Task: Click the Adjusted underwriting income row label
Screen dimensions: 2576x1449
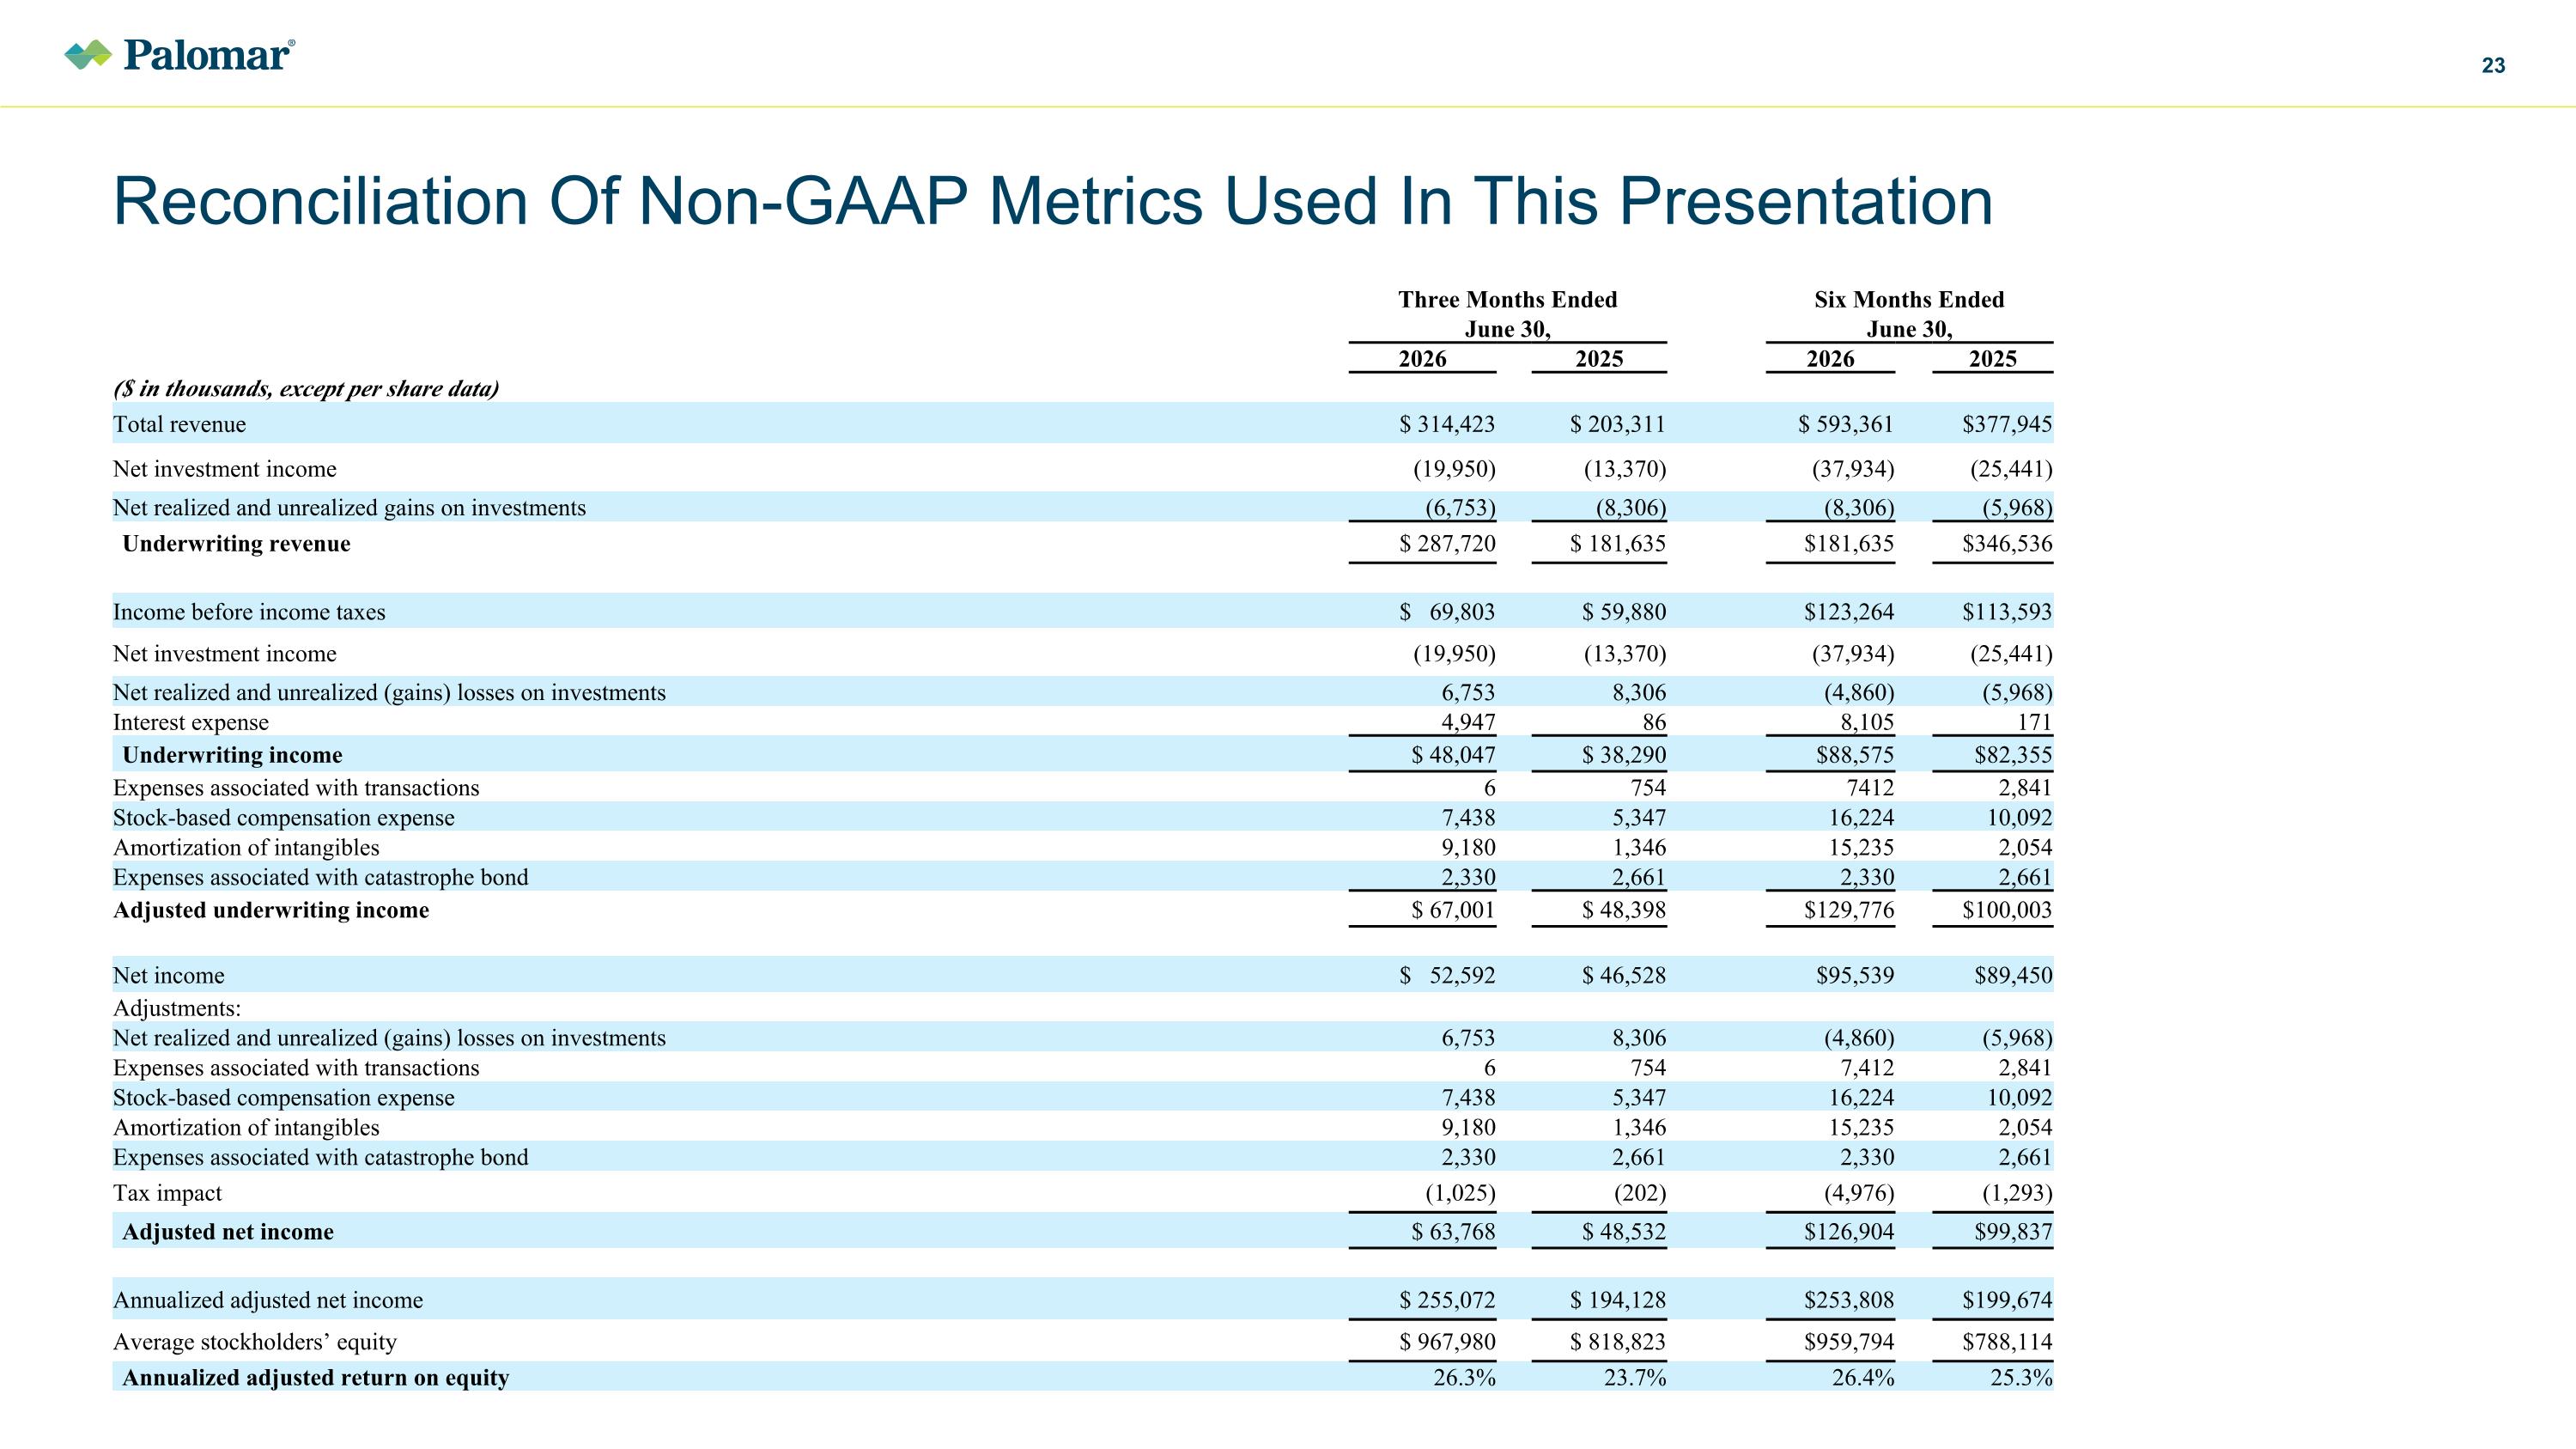Action: point(271,910)
